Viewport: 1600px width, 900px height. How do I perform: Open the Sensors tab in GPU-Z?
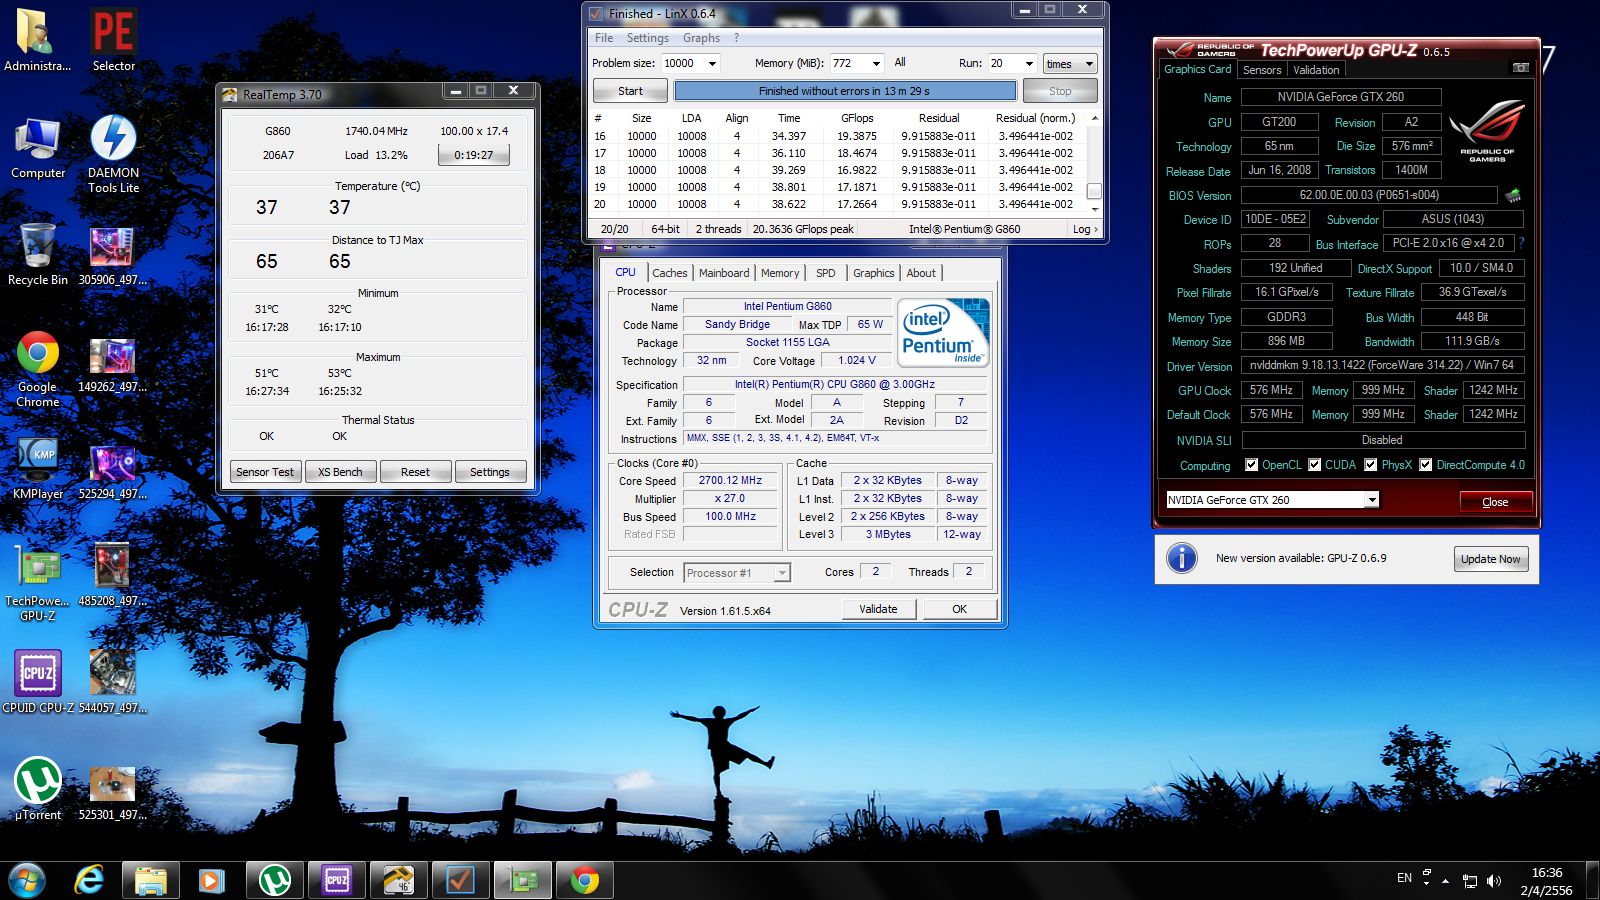(x=1262, y=70)
